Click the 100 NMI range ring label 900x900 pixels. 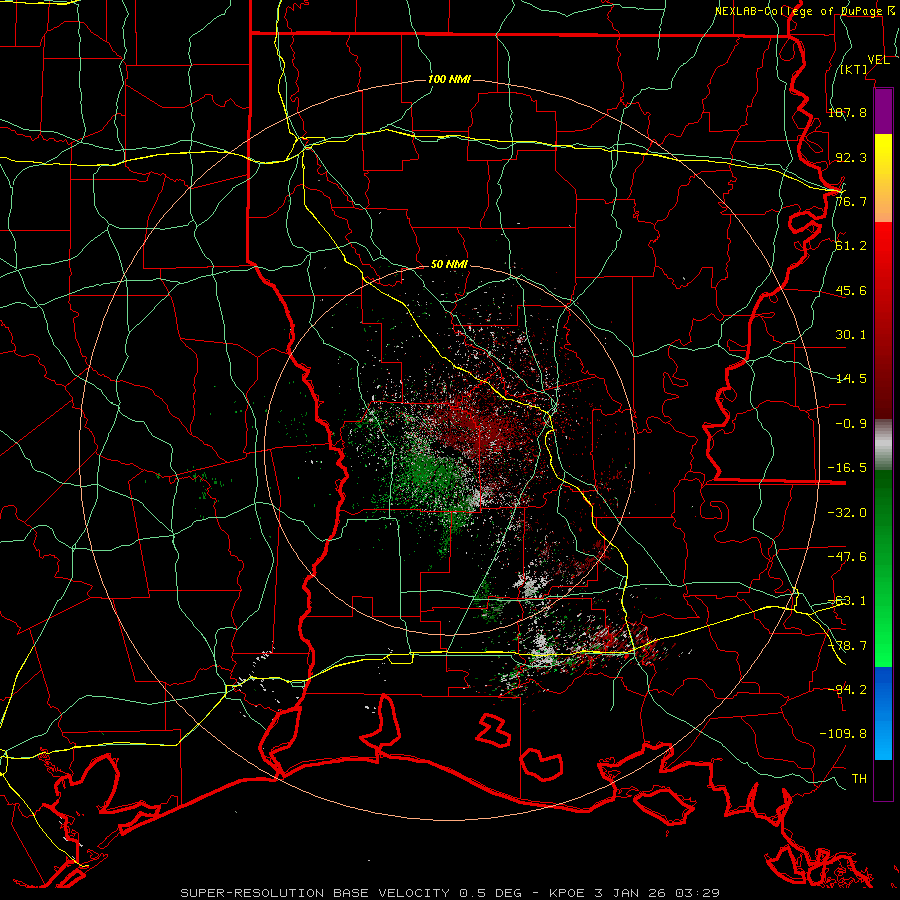(x=449, y=79)
